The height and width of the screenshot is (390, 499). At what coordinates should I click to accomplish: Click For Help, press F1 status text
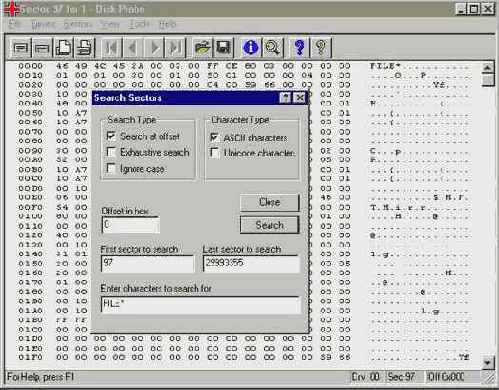(40, 377)
